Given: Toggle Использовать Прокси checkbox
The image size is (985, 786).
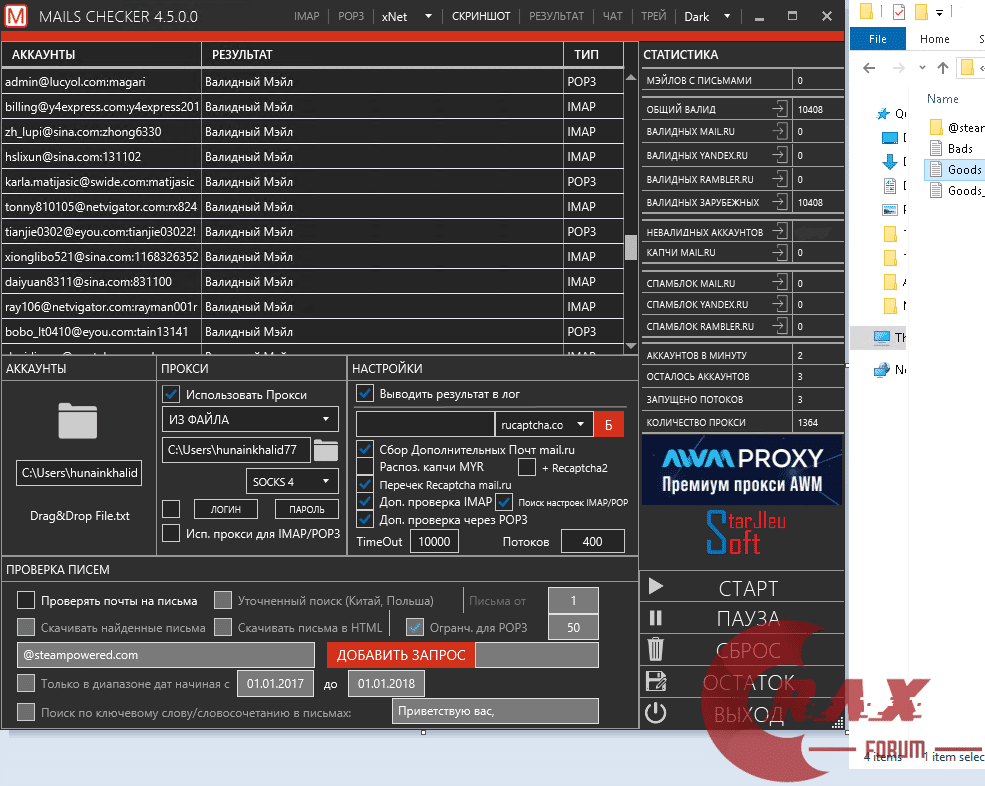Looking at the screenshot, I should (171, 393).
